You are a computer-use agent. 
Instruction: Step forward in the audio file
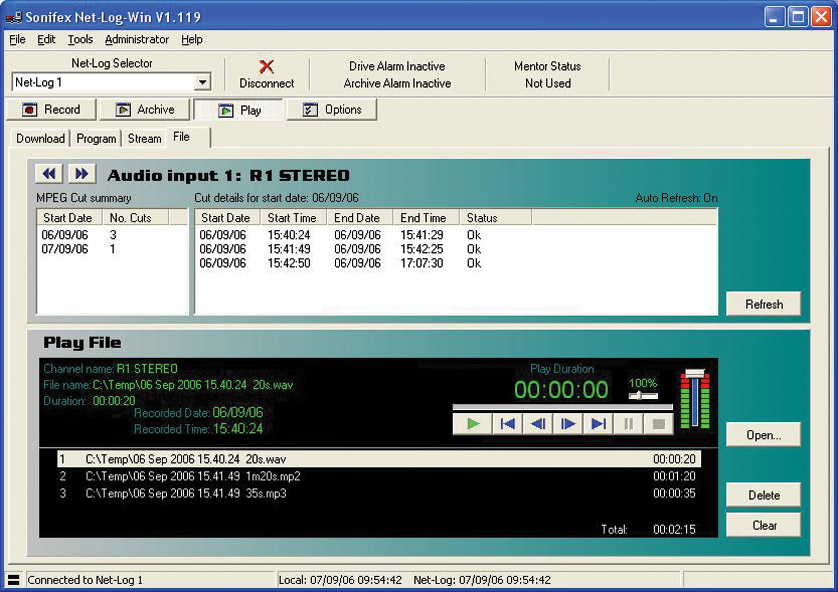(568, 424)
